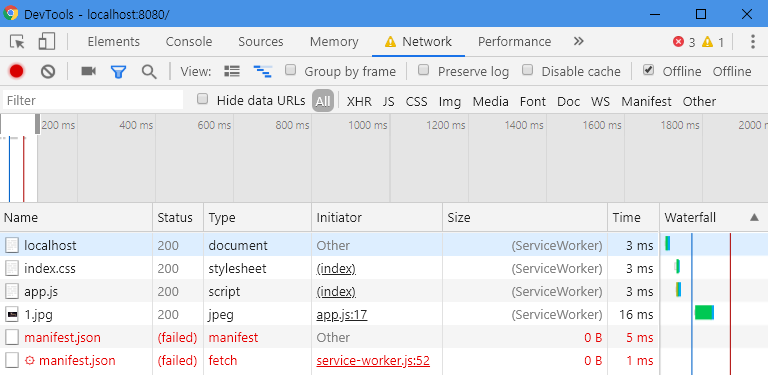Click the timeline overview range handle
The height and width of the screenshot is (375, 768).
pyautogui.click(x=37, y=124)
